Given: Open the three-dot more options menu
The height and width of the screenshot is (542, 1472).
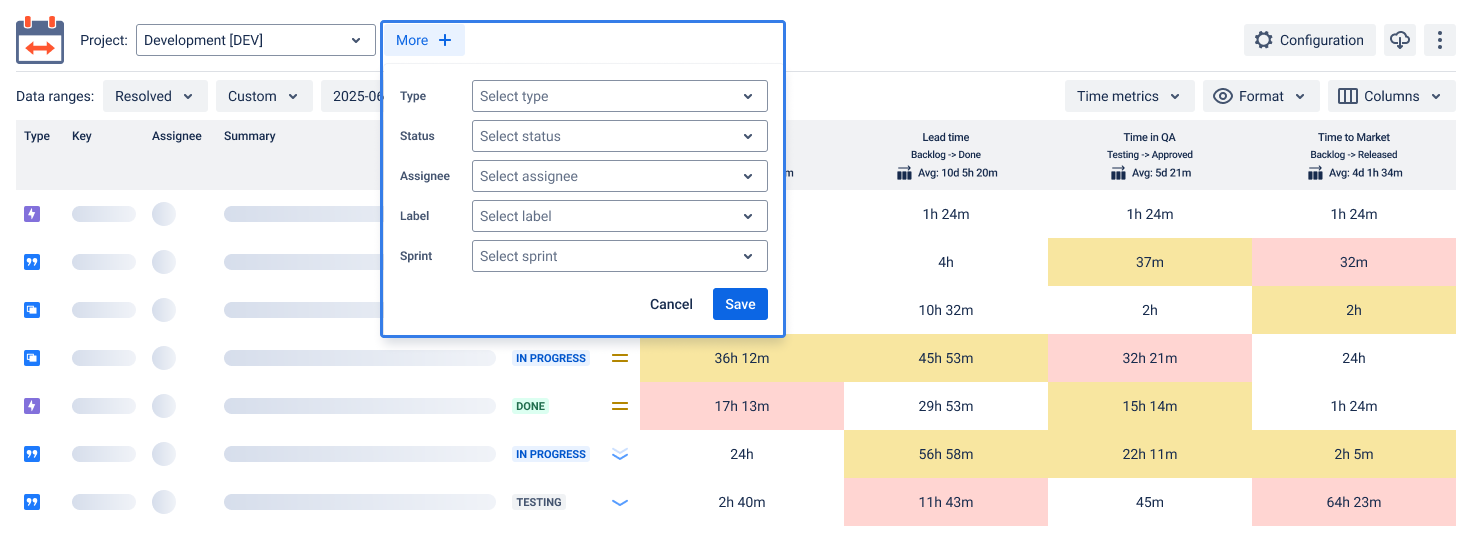Looking at the screenshot, I should pos(1440,40).
